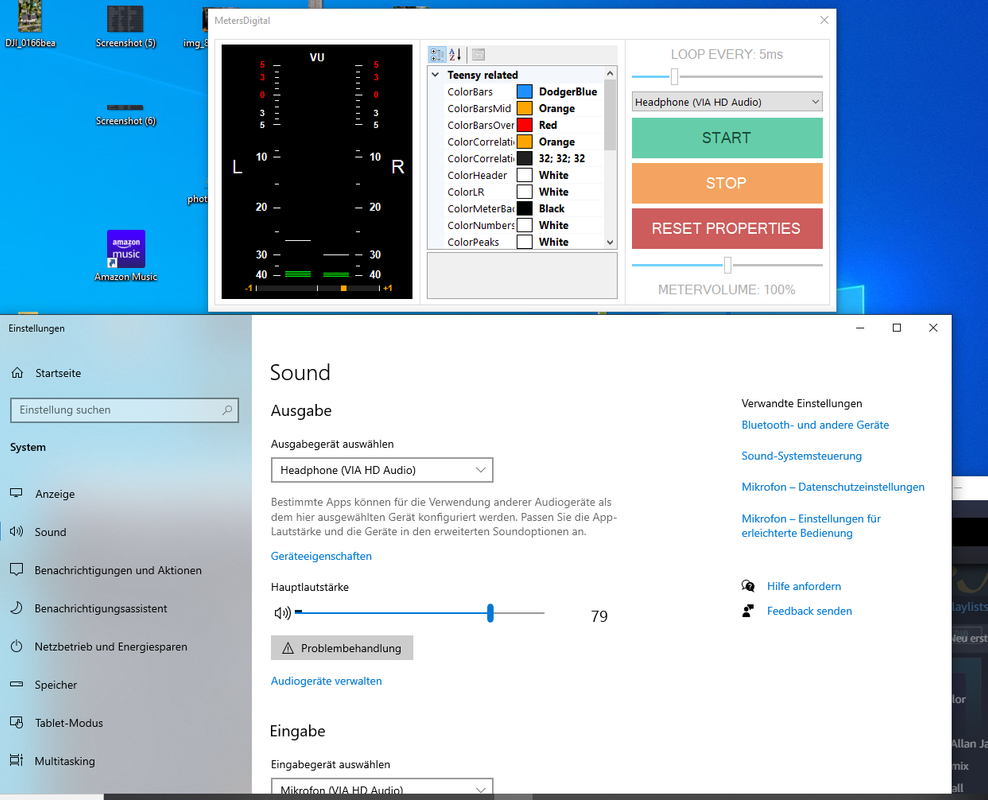Viewport: 988px width, 800px height.
Task: Open the Geräteeigenschaften link
Action: pos(321,556)
